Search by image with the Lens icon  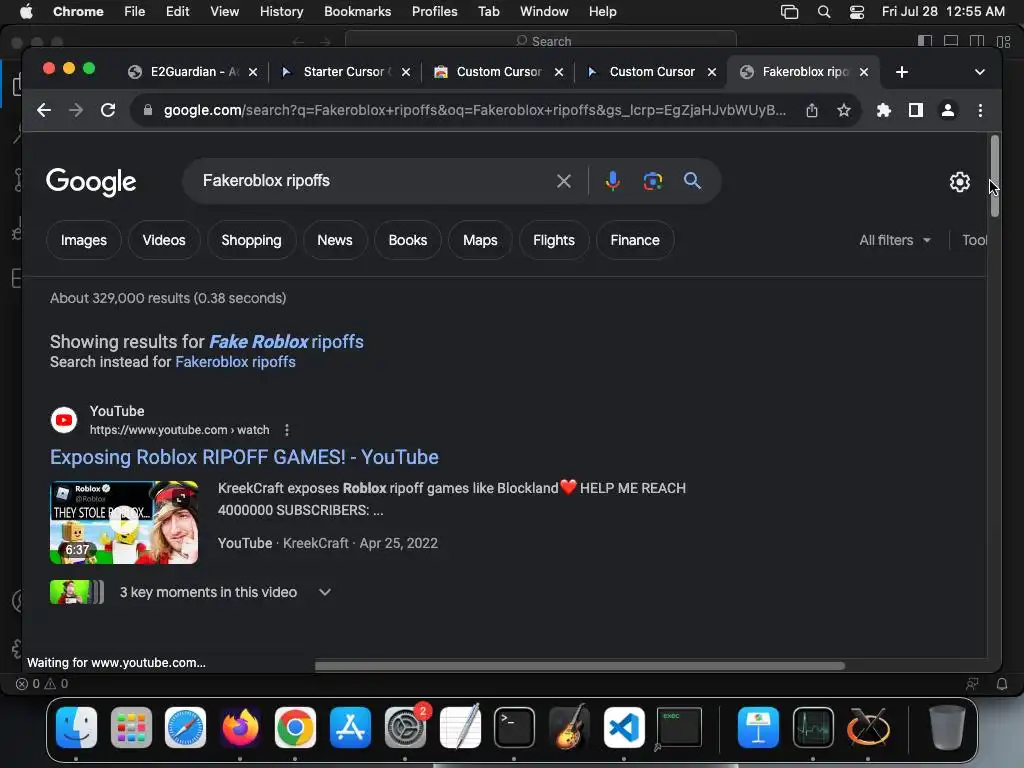[x=652, y=181]
